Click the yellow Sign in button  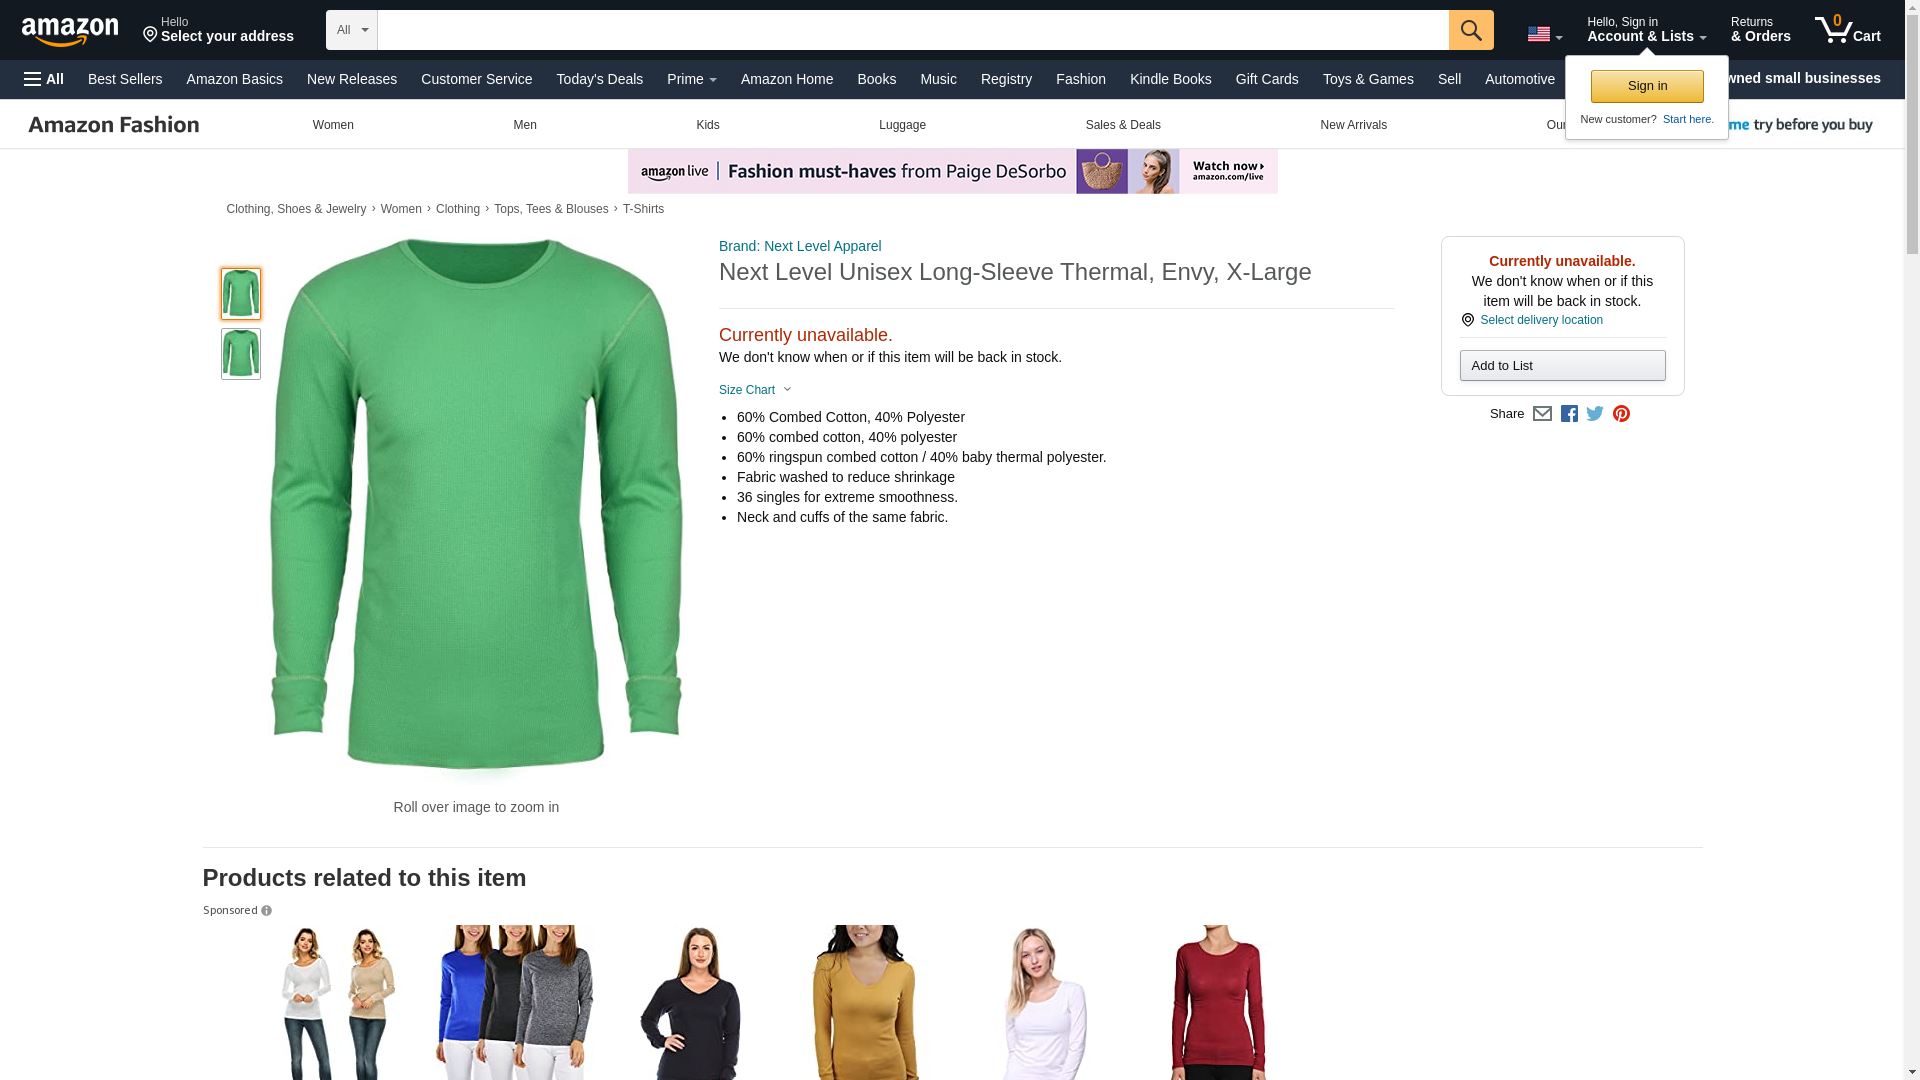(1646, 86)
